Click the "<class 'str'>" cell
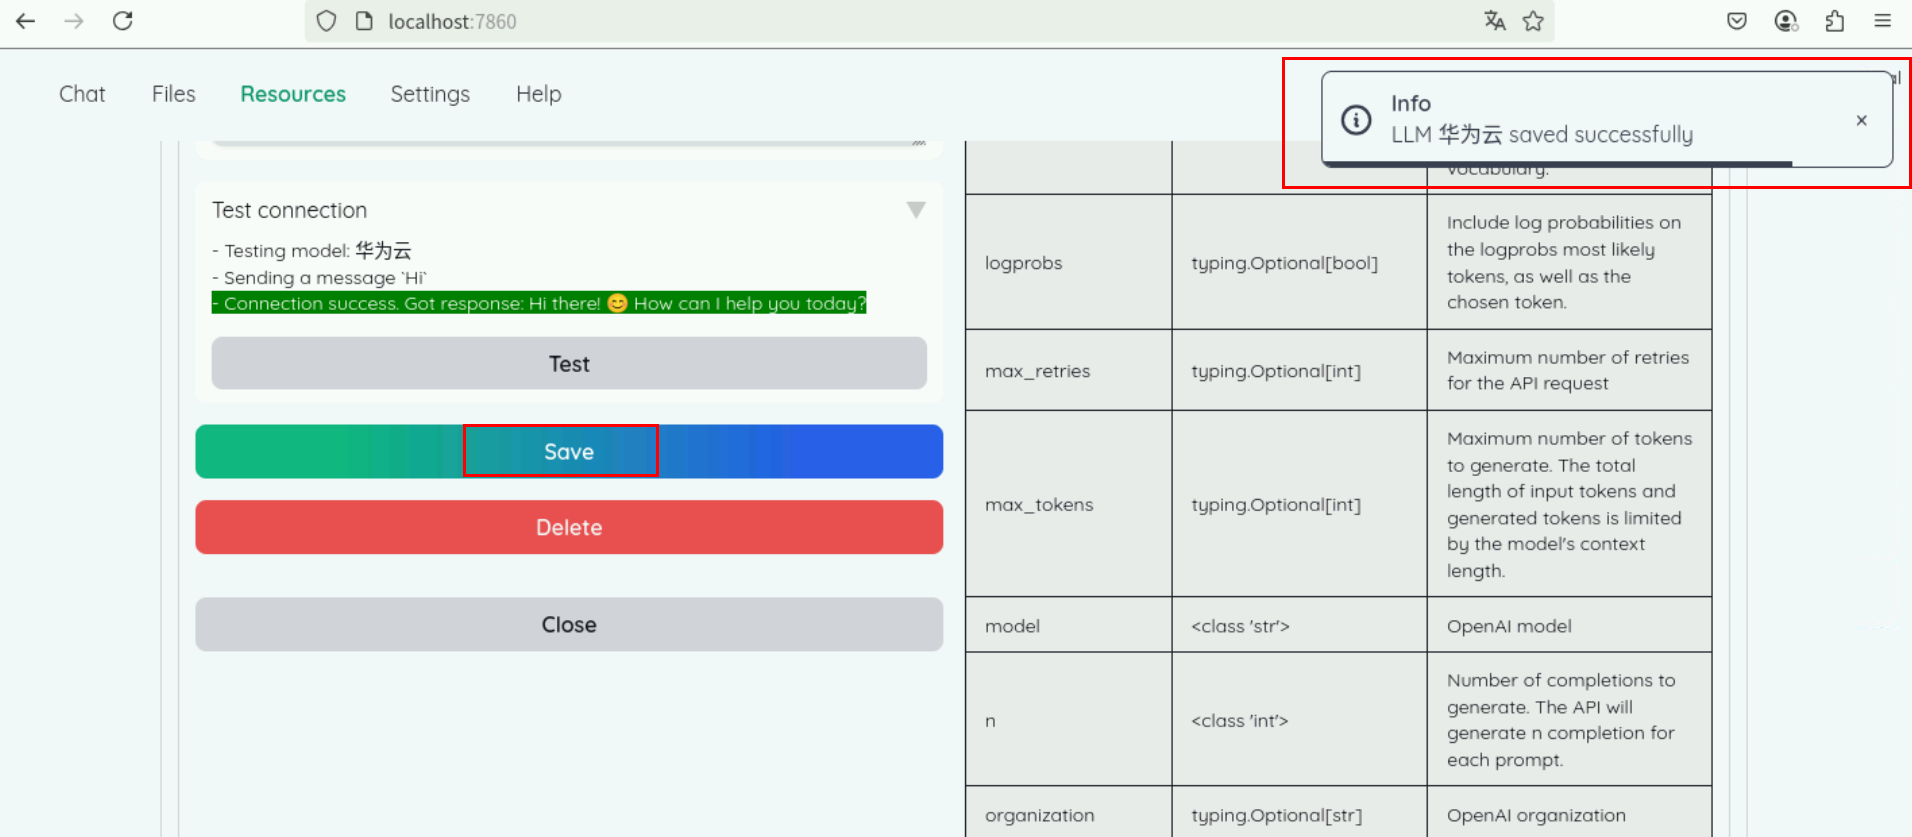The height and width of the screenshot is (837, 1912). pos(1299,625)
